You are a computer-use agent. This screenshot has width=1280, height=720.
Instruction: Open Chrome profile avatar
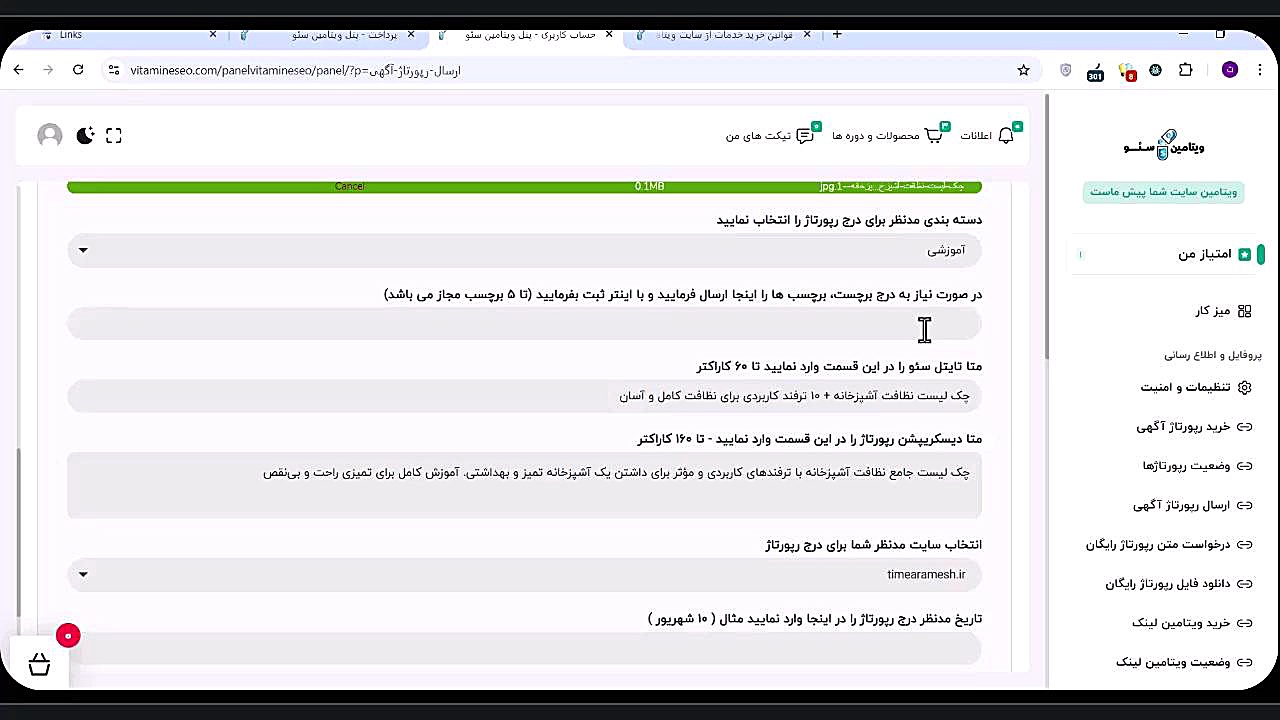[x=1230, y=70]
